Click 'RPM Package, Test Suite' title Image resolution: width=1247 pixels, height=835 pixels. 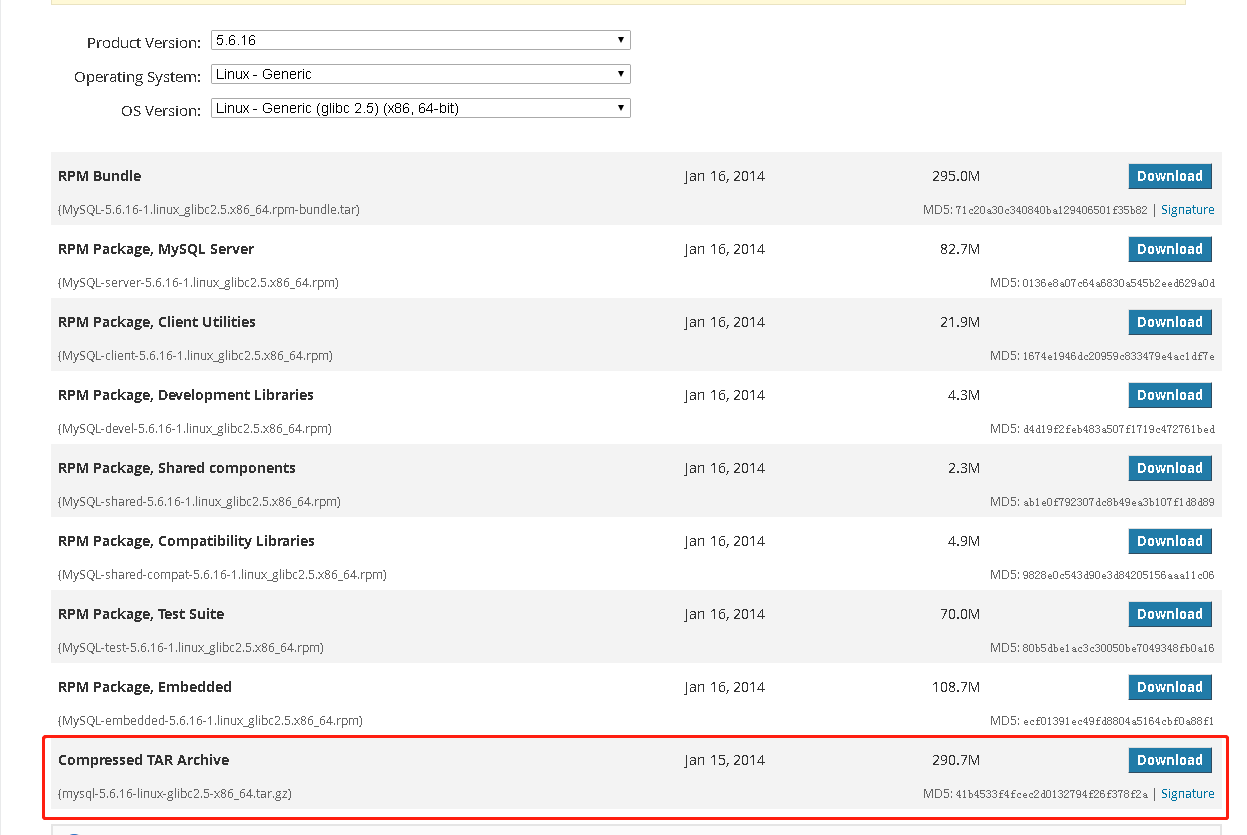tap(141, 614)
